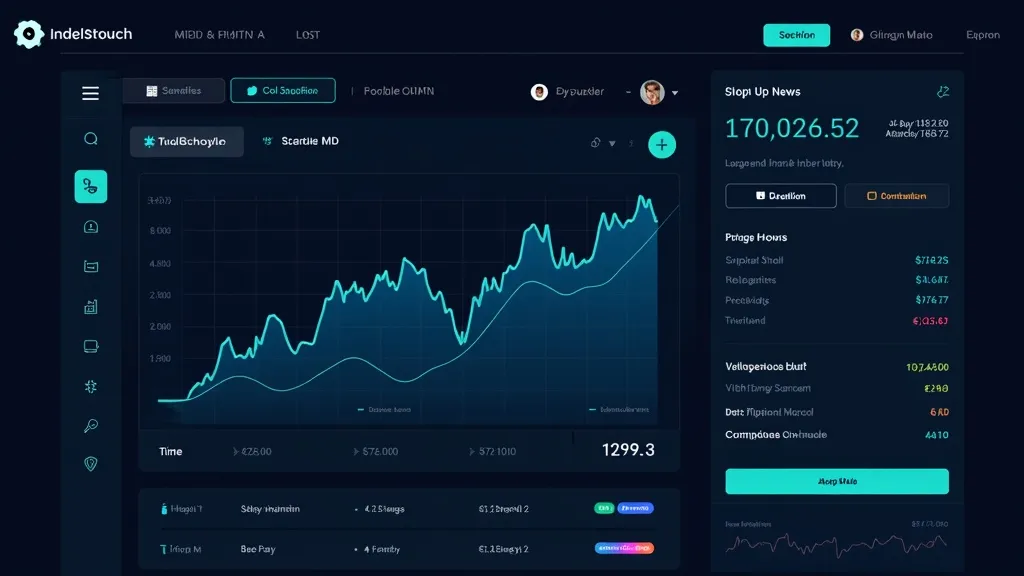
Task: Switch to the Scartile MD tab
Action: click(x=310, y=140)
